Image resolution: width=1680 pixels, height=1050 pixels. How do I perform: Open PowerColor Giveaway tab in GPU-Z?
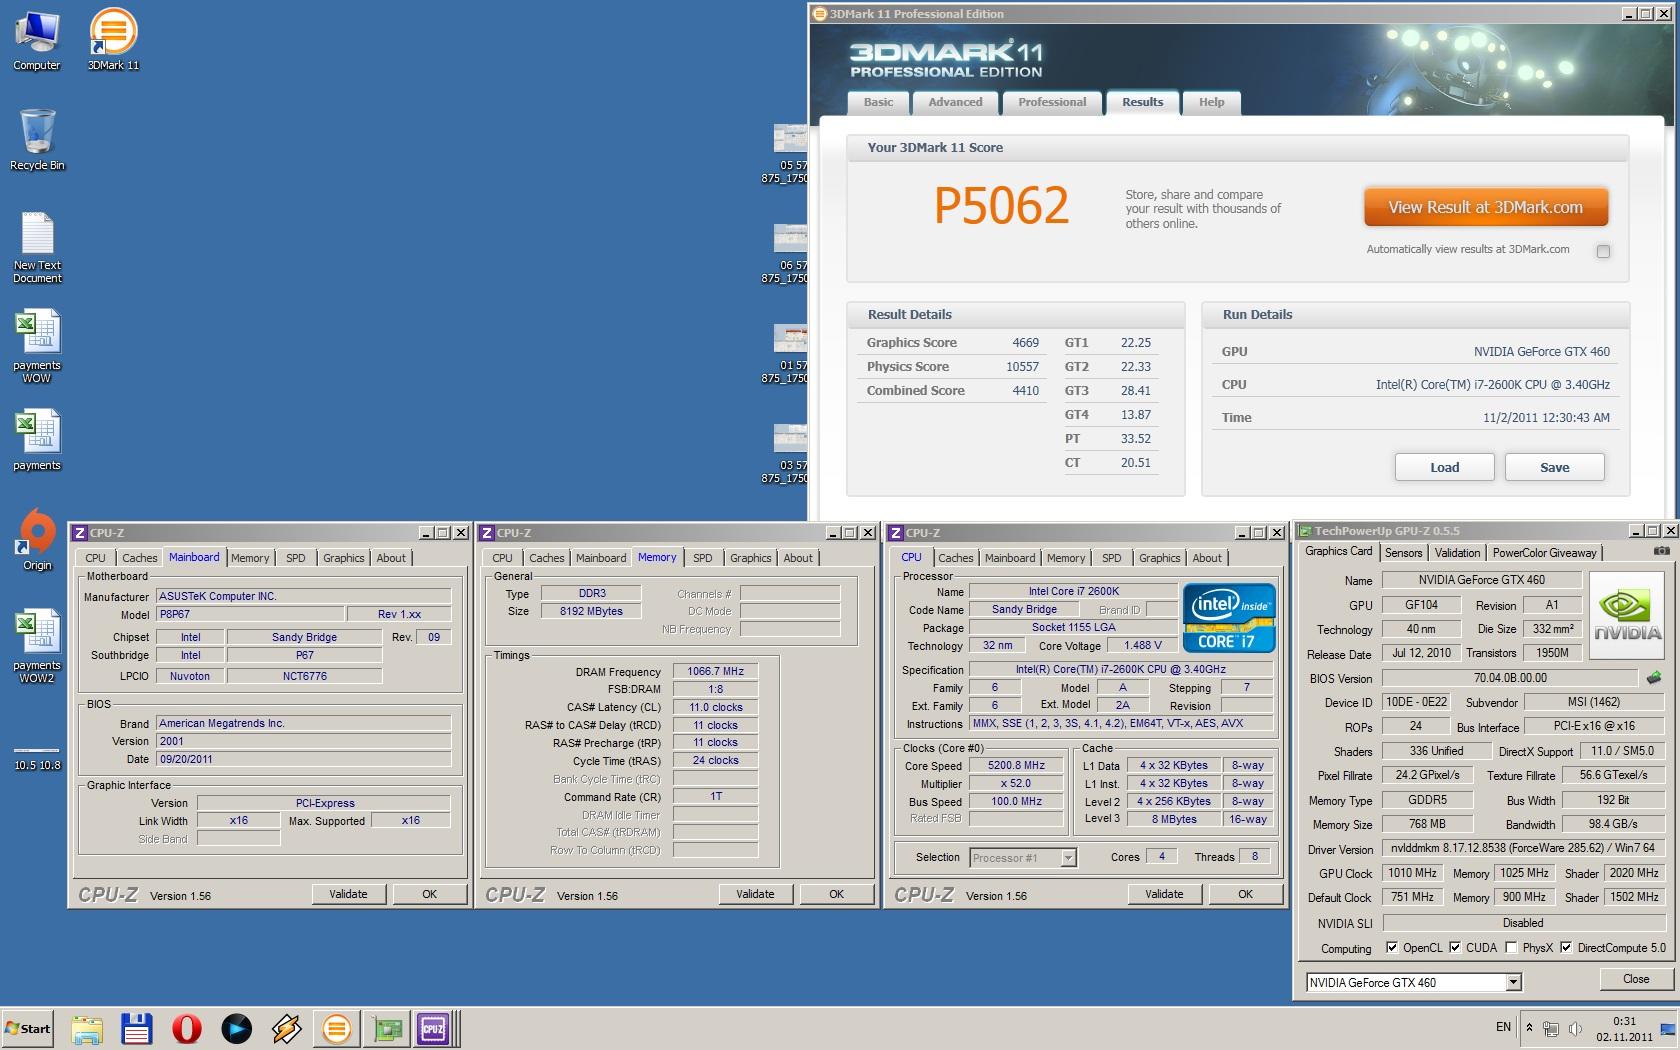click(1544, 553)
